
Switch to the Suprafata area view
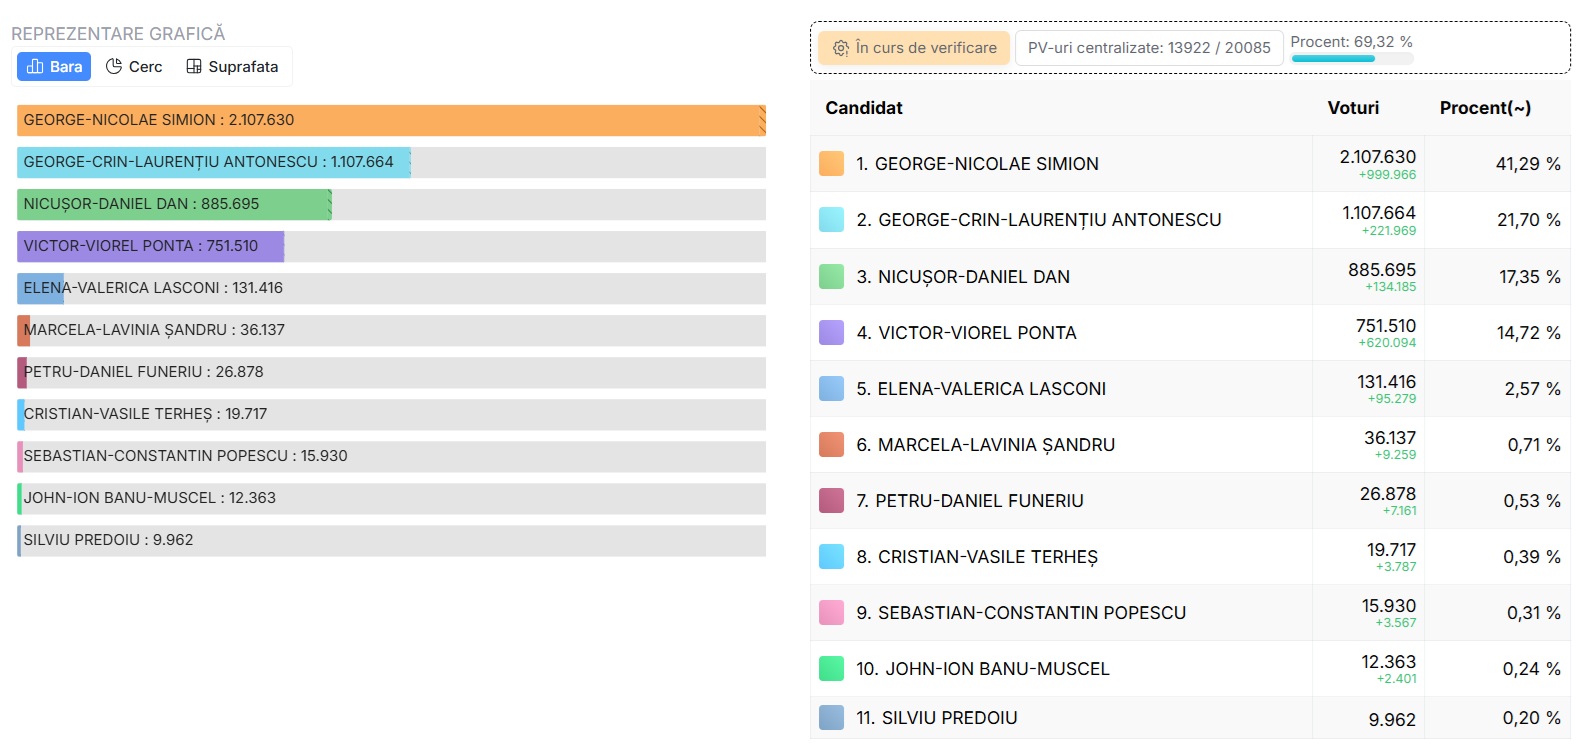point(232,67)
